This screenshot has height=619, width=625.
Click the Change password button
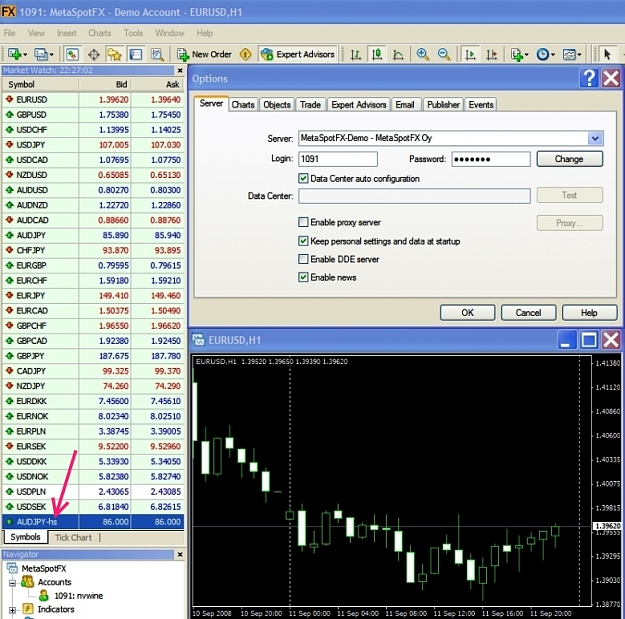pyautogui.click(x=569, y=159)
